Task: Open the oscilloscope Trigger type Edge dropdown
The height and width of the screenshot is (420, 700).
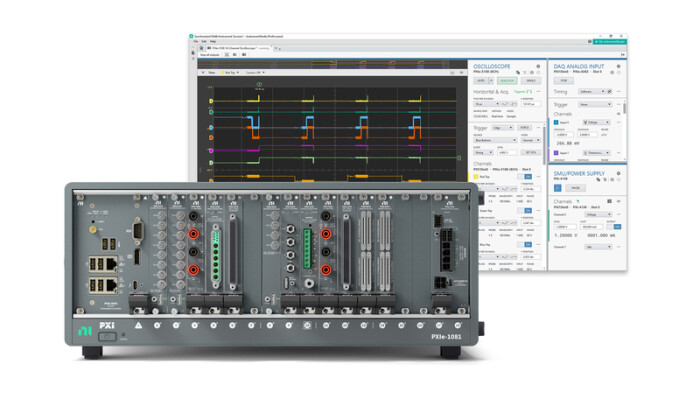Action: click(503, 129)
